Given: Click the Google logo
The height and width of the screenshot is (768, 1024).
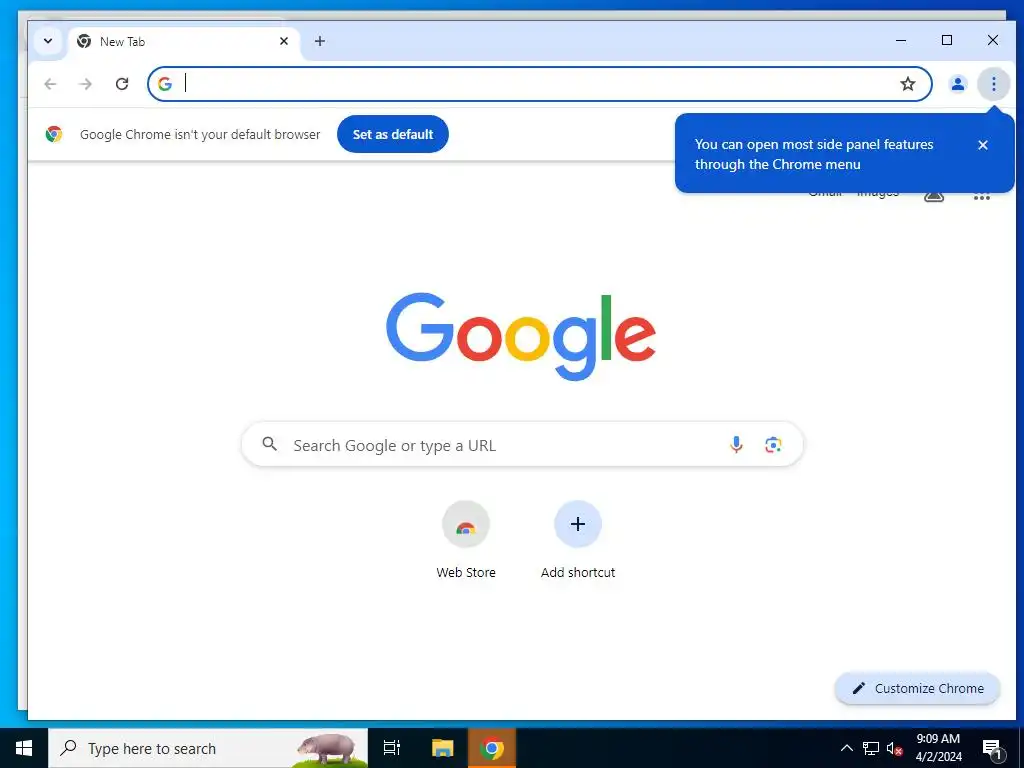Looking at the screenshot, I should [x=520, y=336].
